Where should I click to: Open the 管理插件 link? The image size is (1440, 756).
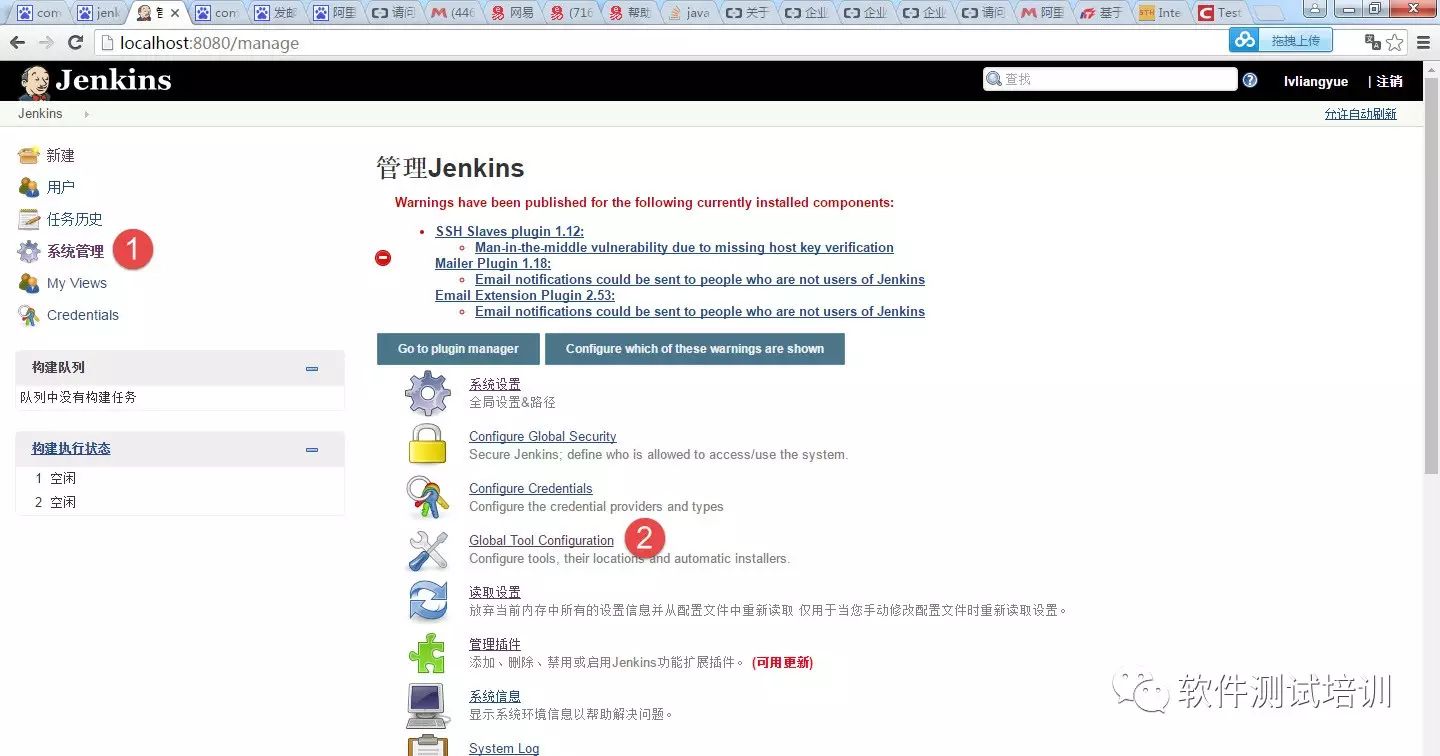495,644
